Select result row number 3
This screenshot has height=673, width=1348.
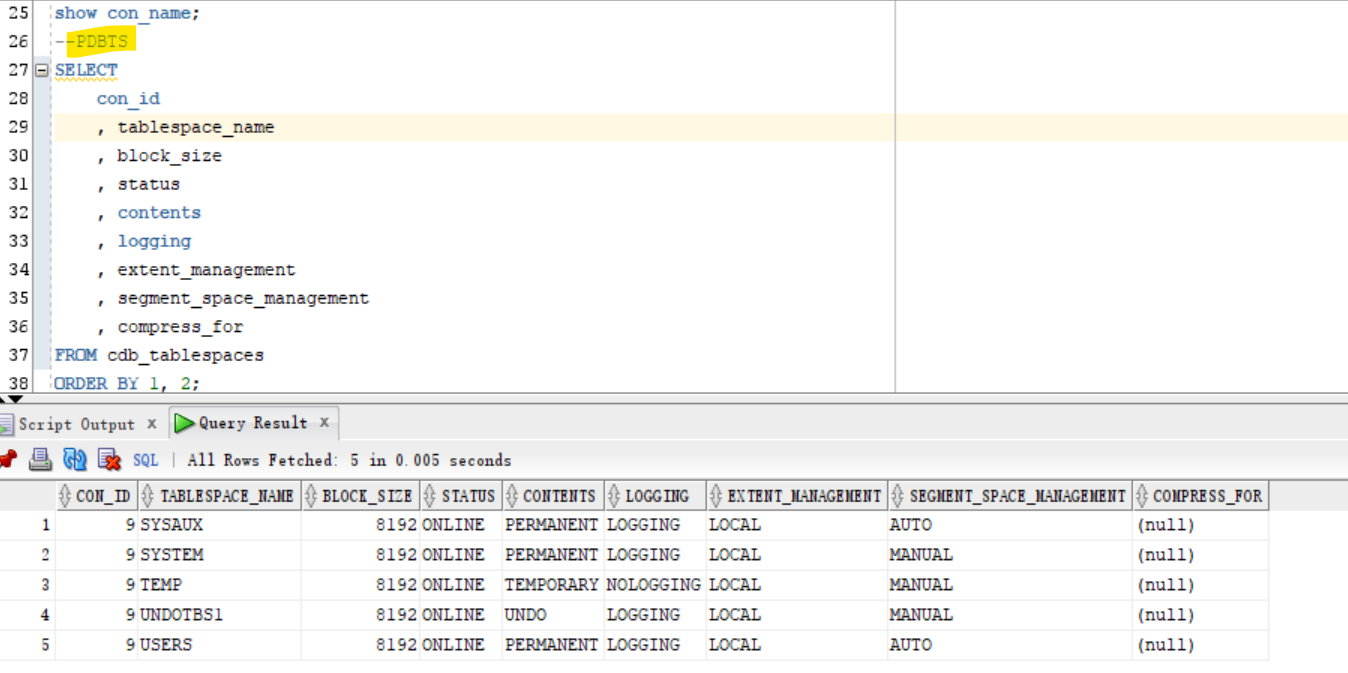(x=27, y=585)
